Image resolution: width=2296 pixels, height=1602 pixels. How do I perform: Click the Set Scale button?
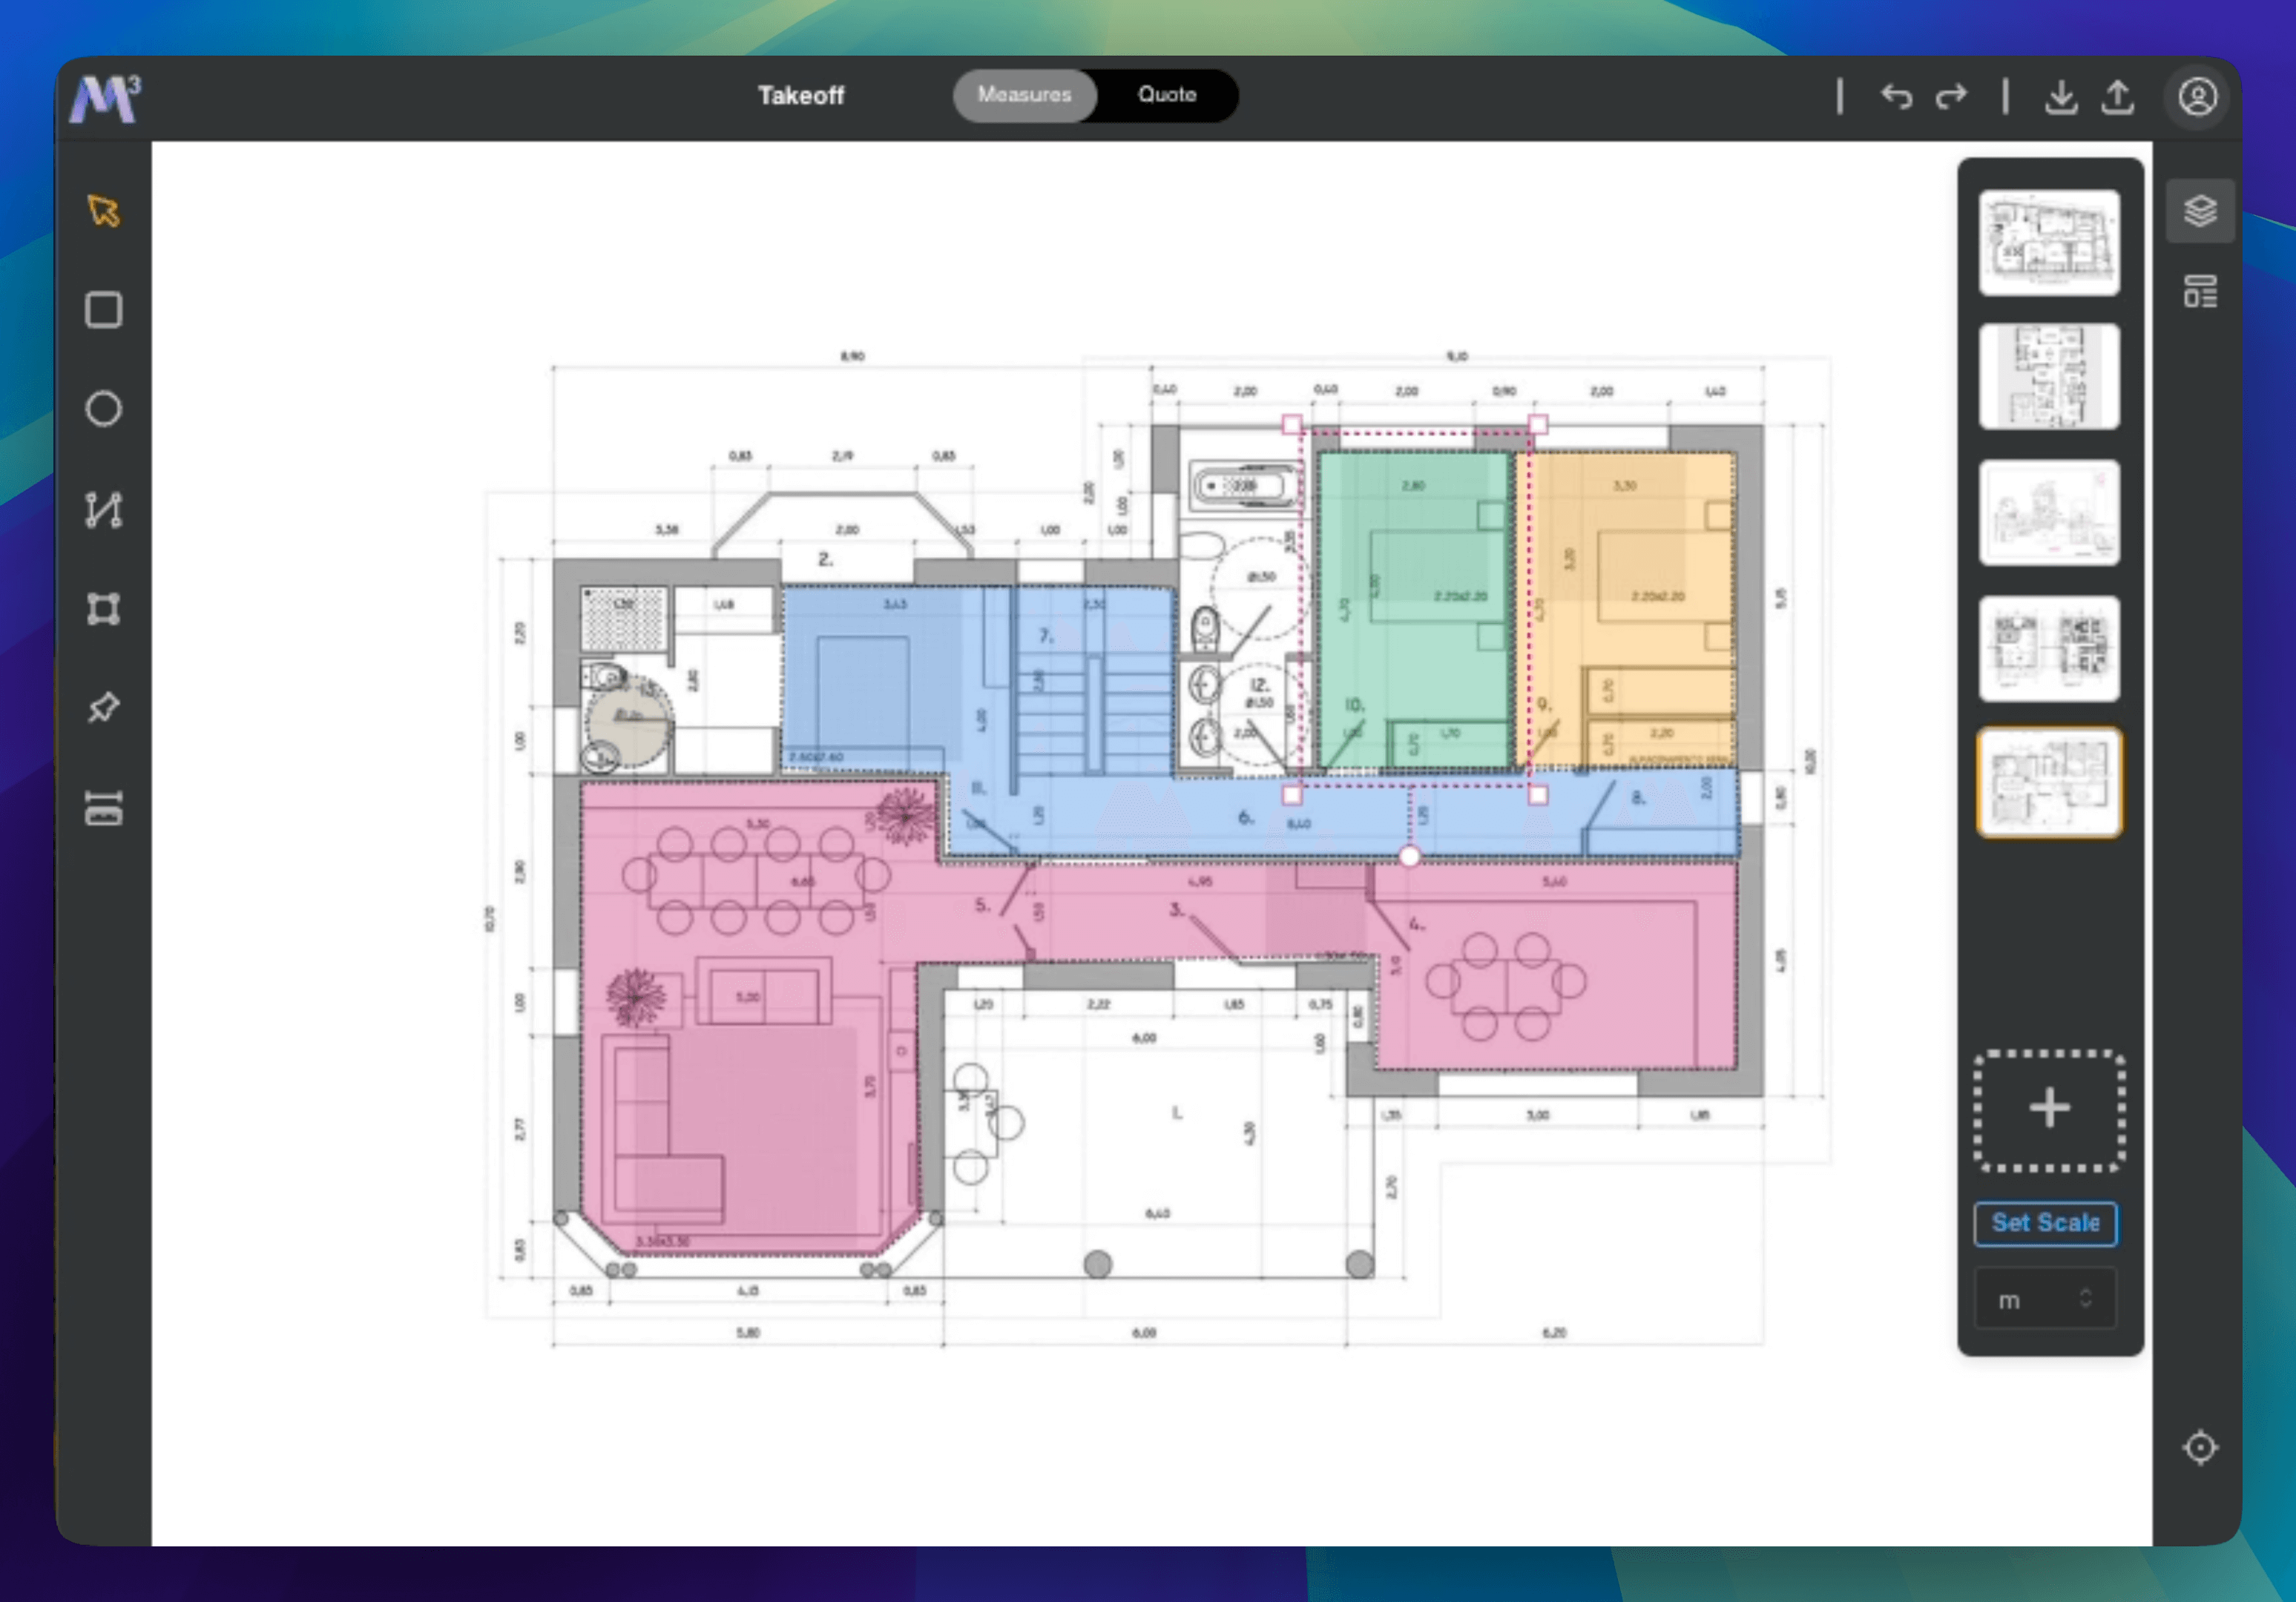2045,1223
